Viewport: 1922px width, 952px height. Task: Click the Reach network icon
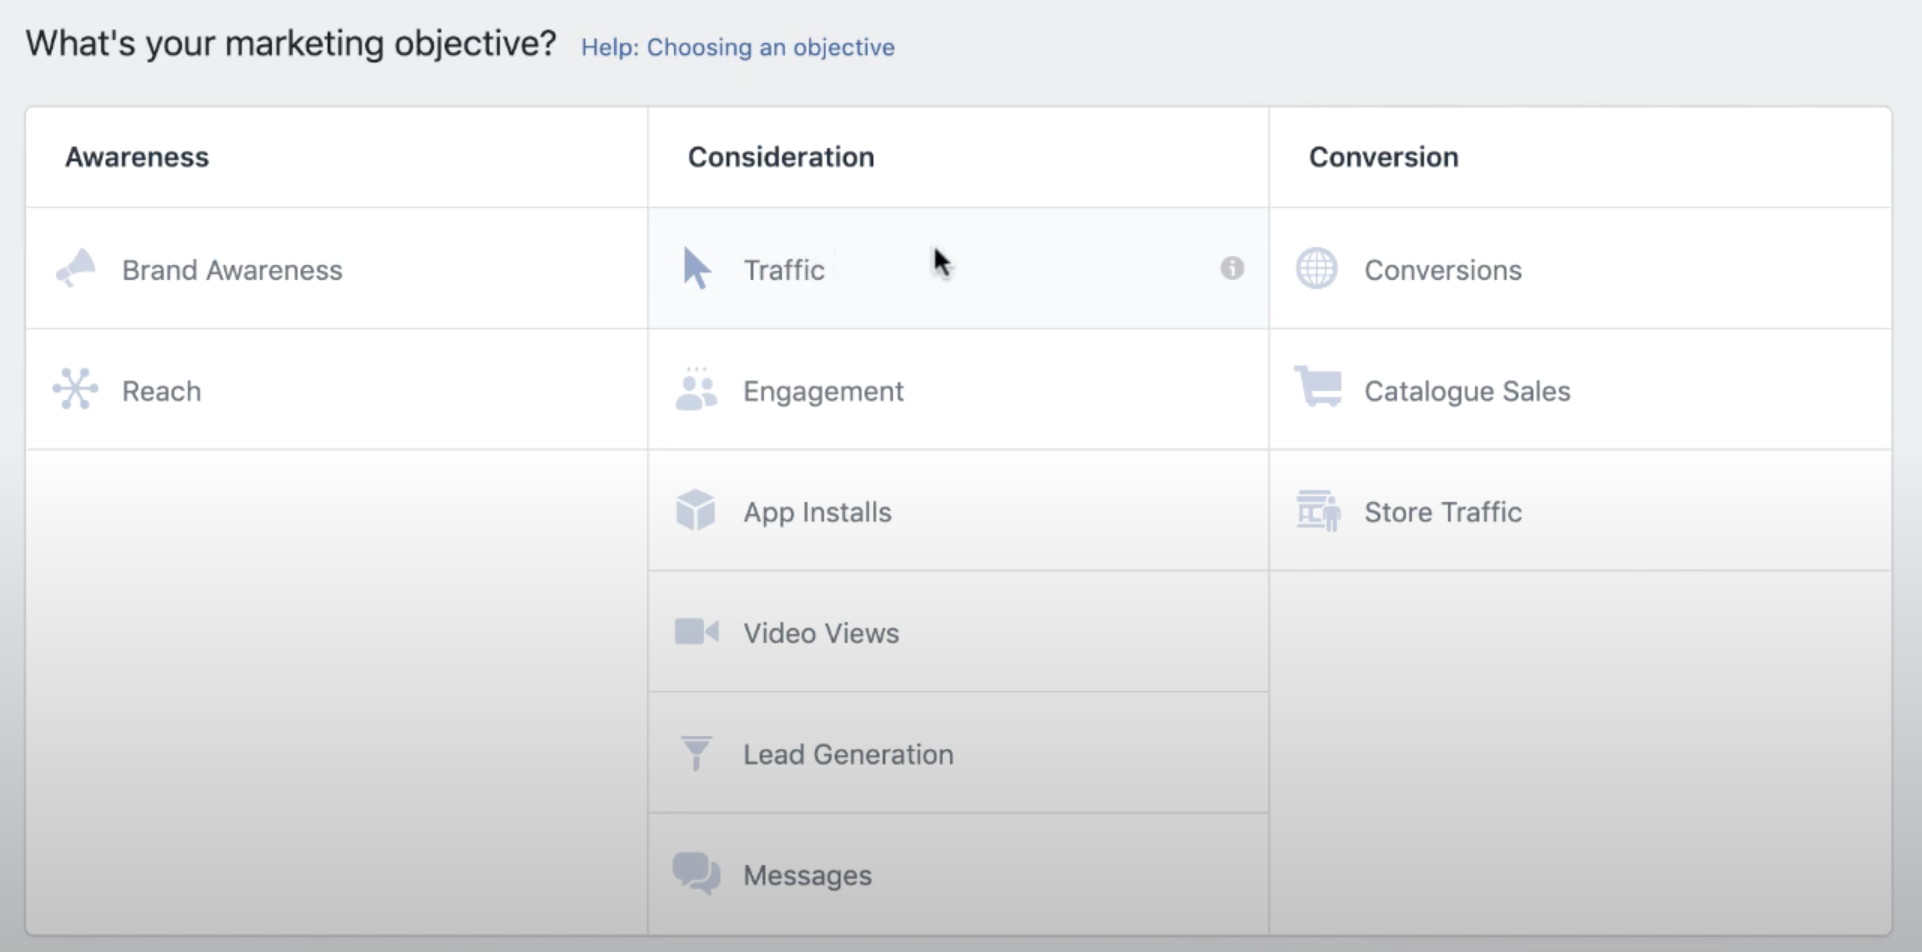pyautogui.click(x=76, y=389)
